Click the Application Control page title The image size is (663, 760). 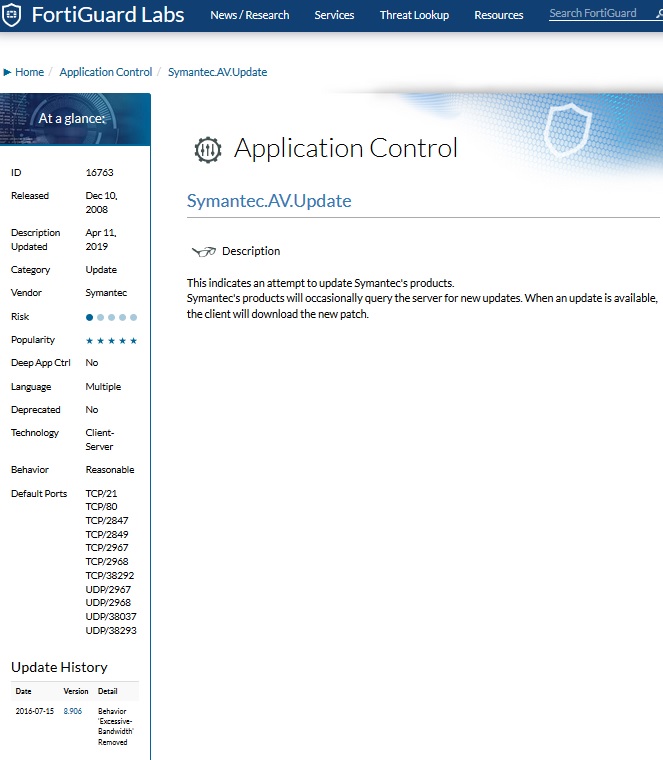click(346, 148)
